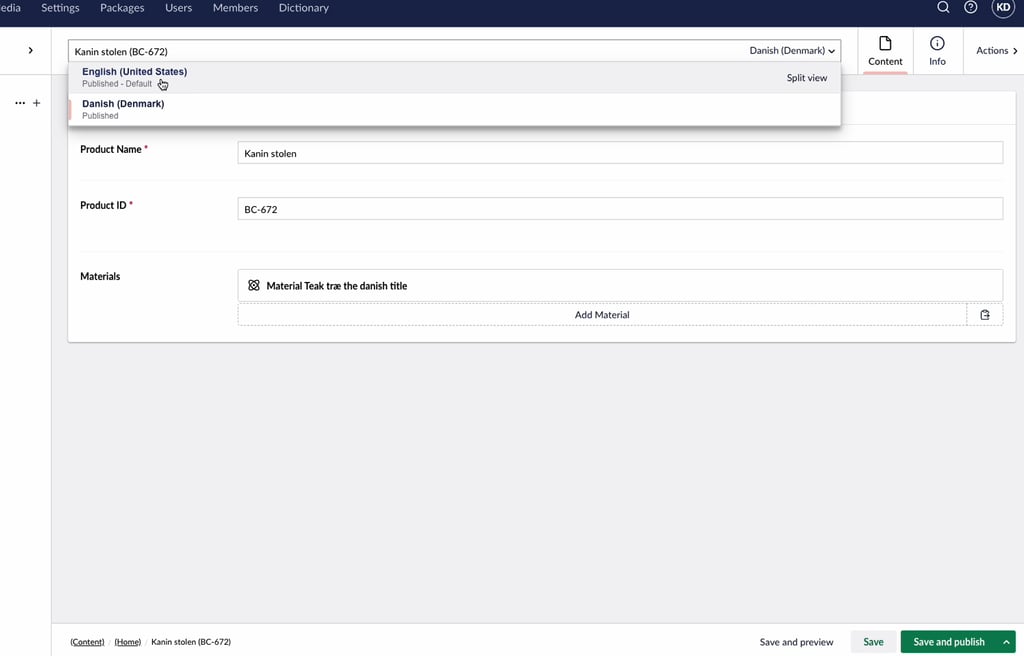This screenshot has height=656, width=1024.
Task: Open help using the question mark icon
Action: [968, 7]
